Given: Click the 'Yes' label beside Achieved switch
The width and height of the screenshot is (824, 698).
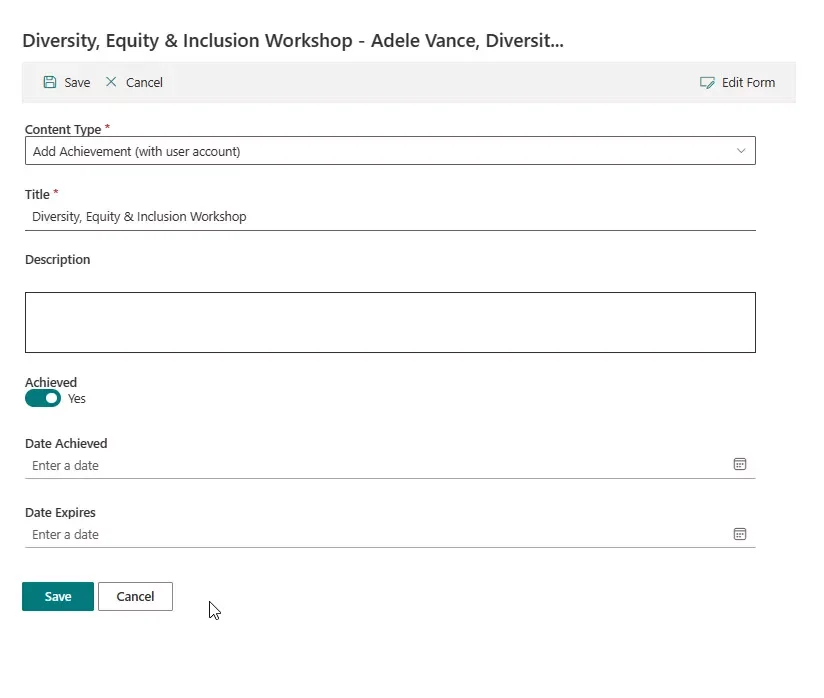Looking at the screenshot, I should 77,399.
